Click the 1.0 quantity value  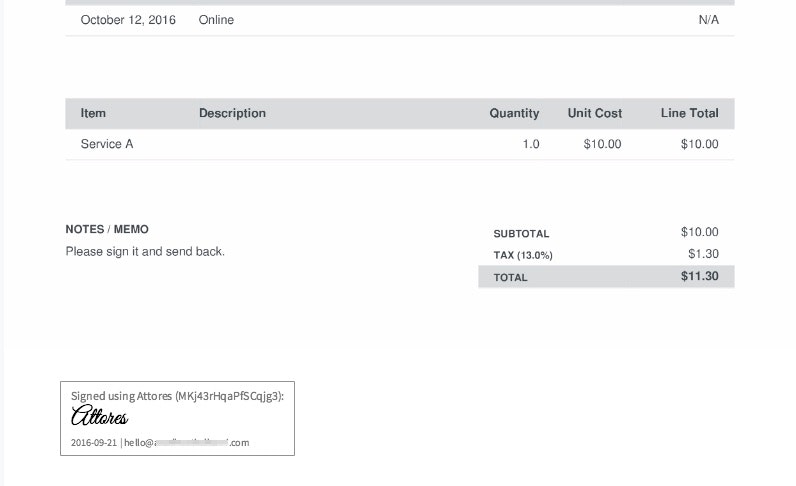pos(530,144)
